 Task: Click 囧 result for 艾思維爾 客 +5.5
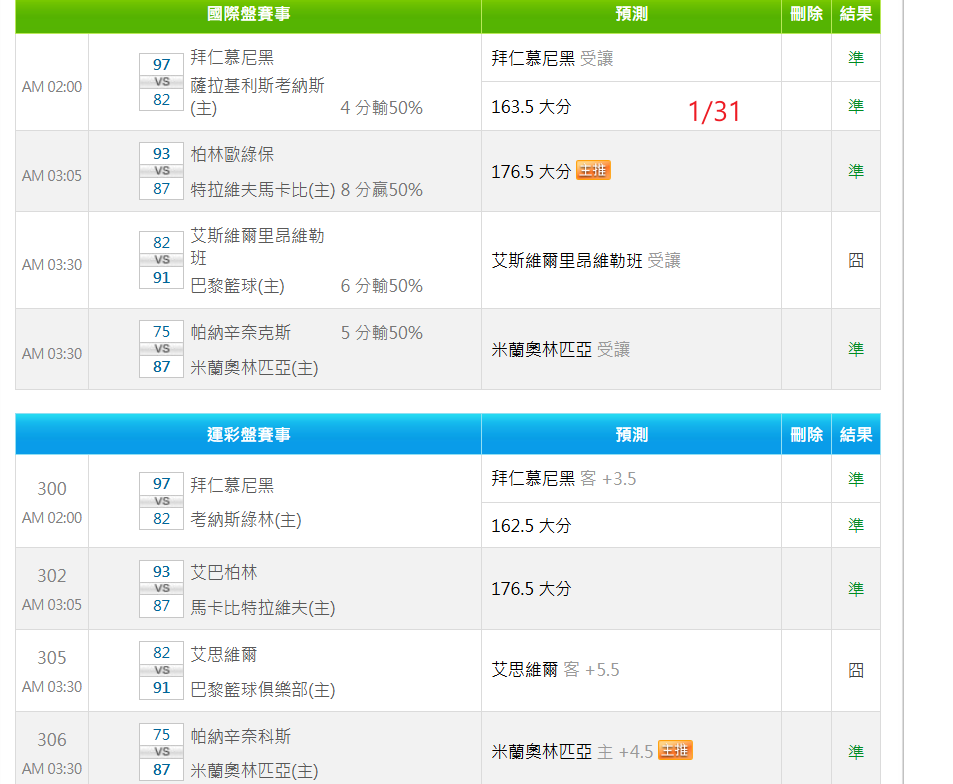pyautogui.click(x=856, y=670)
